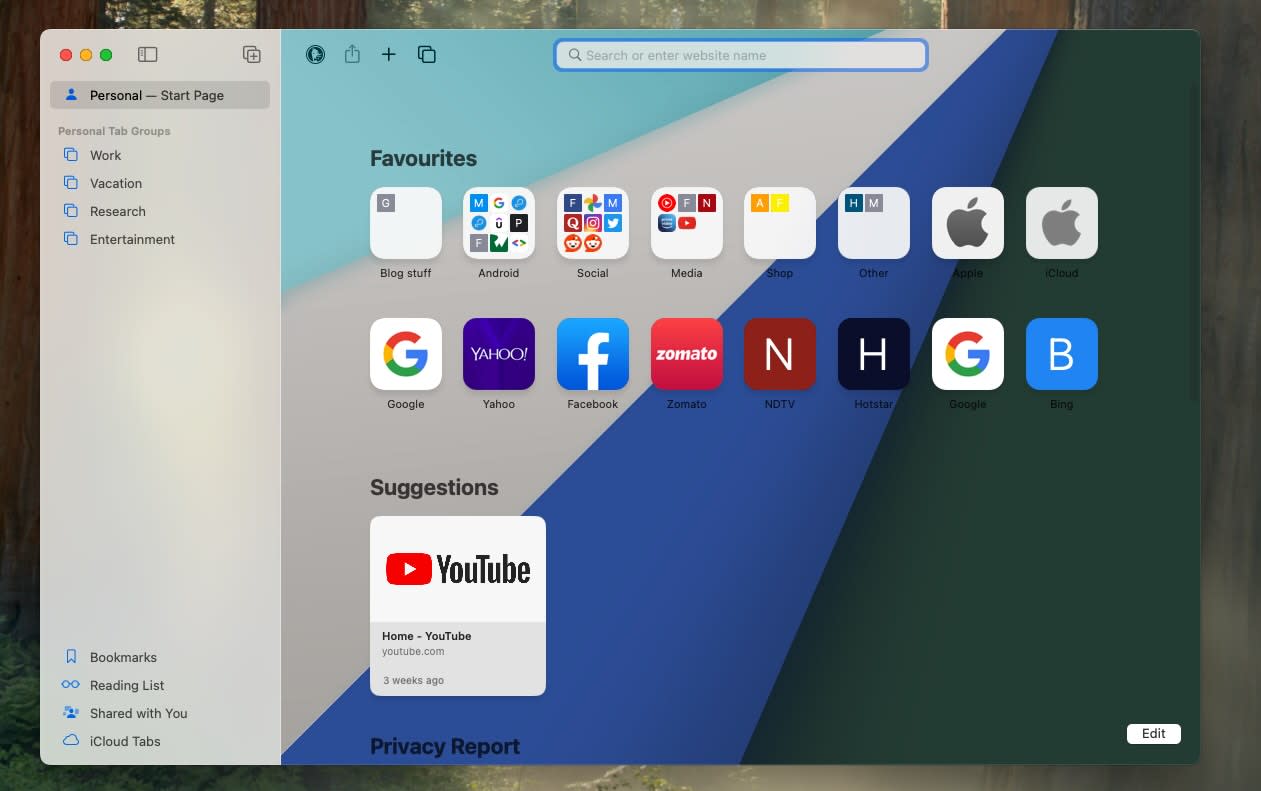
Task: Open the NDTV favourite
Action: [780, 354]
